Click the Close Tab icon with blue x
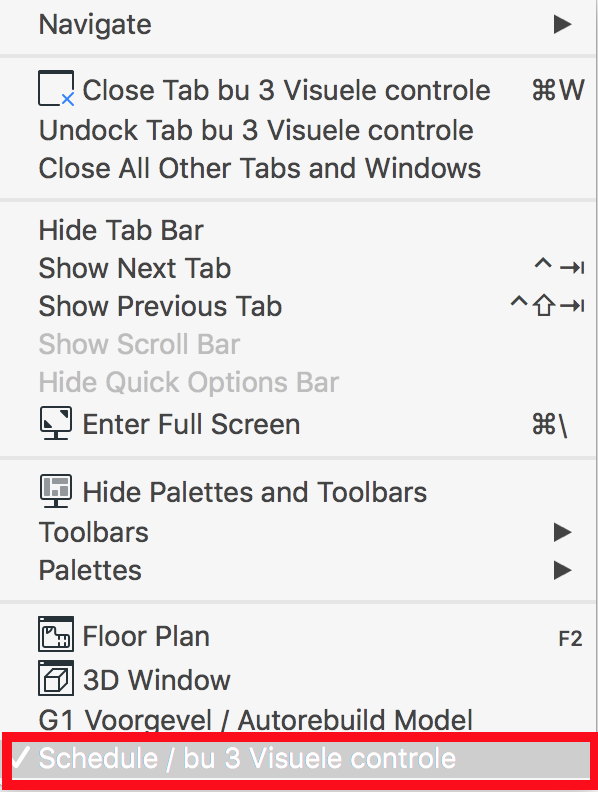598x792 pixels. click(56, 88)
